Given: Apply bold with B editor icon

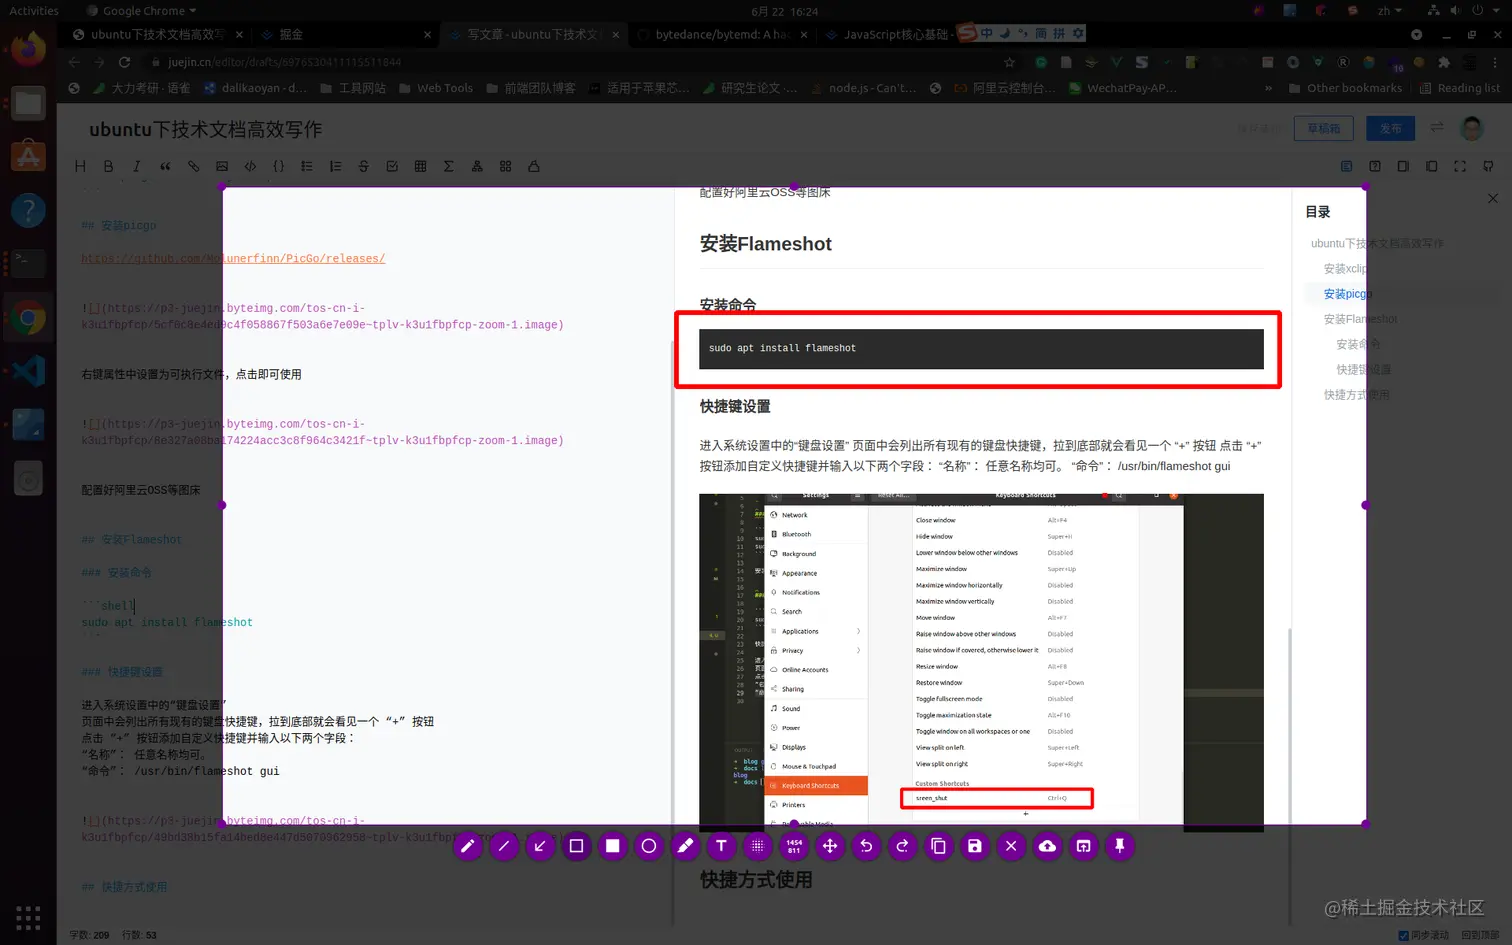Looking at the screenshot, I should (108, 166).
